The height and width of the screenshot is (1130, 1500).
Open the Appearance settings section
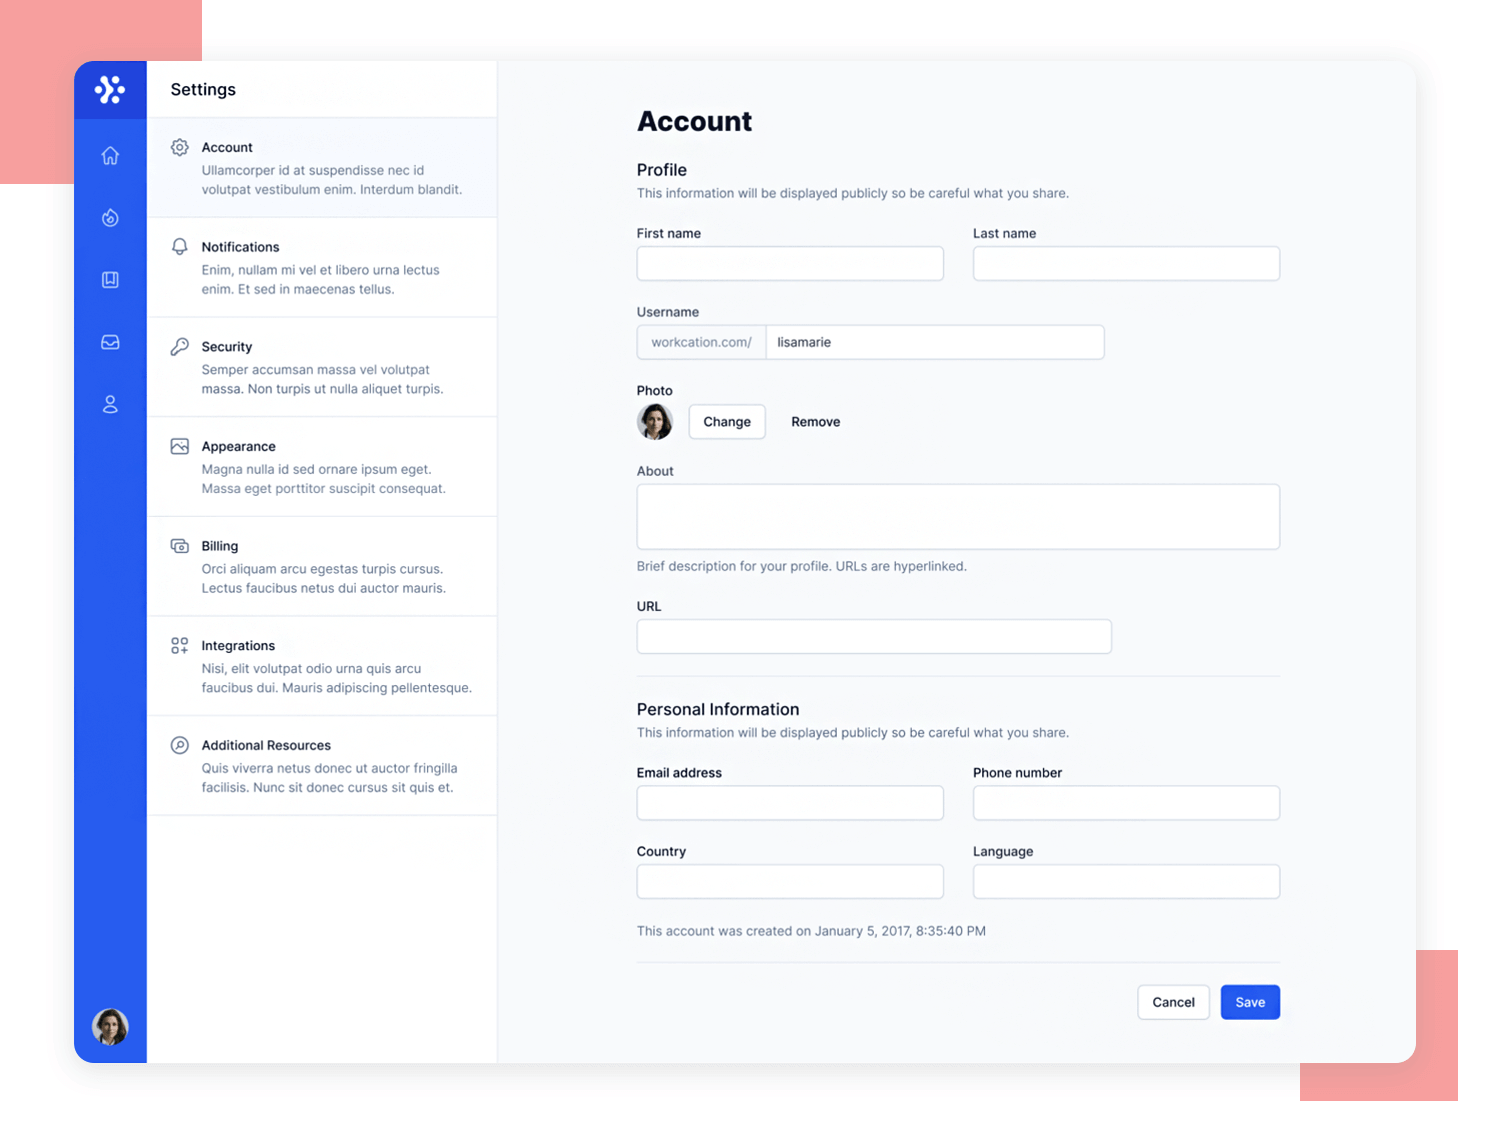322,467
